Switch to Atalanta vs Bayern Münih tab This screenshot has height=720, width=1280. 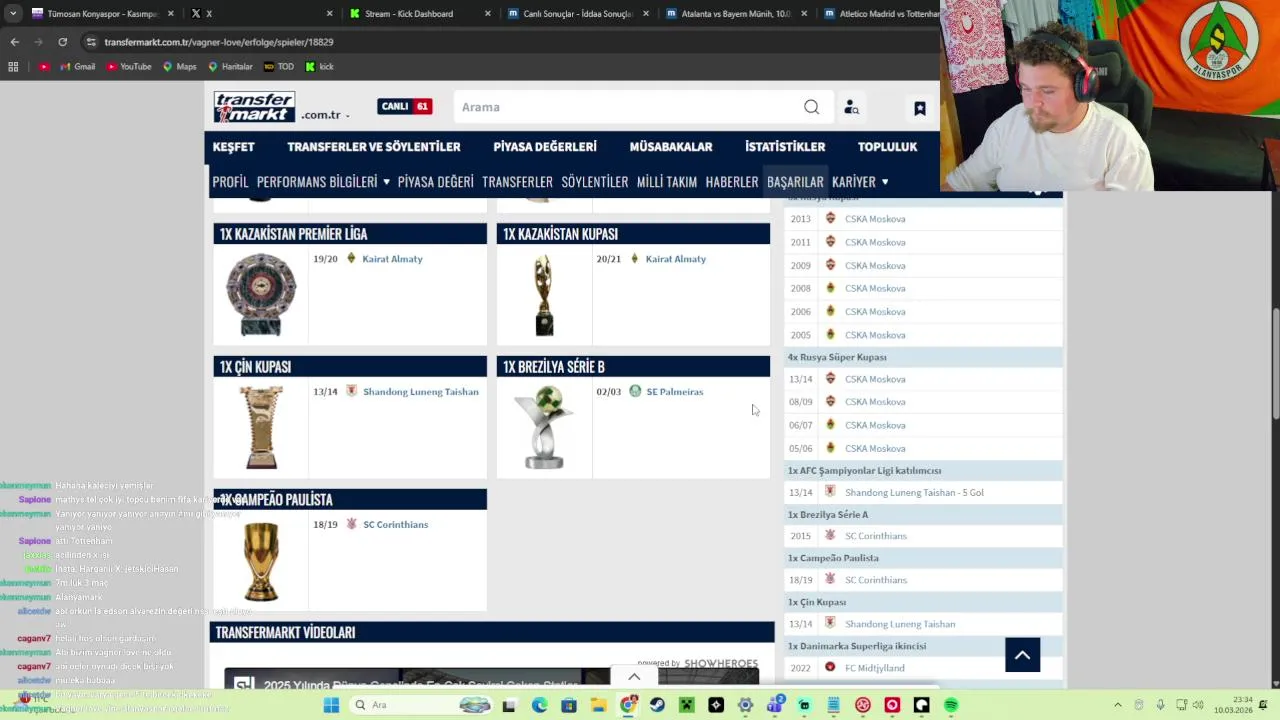[x=736, y=14]
